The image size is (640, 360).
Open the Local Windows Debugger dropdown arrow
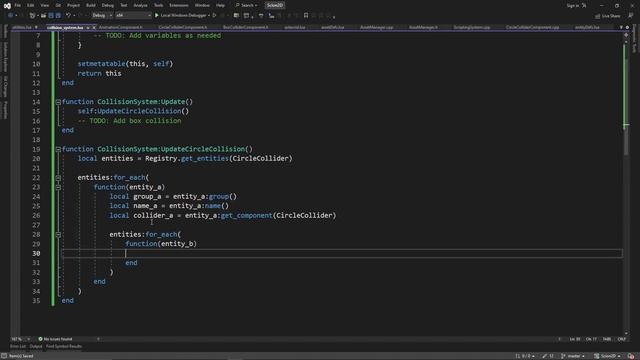coord(209,16)
